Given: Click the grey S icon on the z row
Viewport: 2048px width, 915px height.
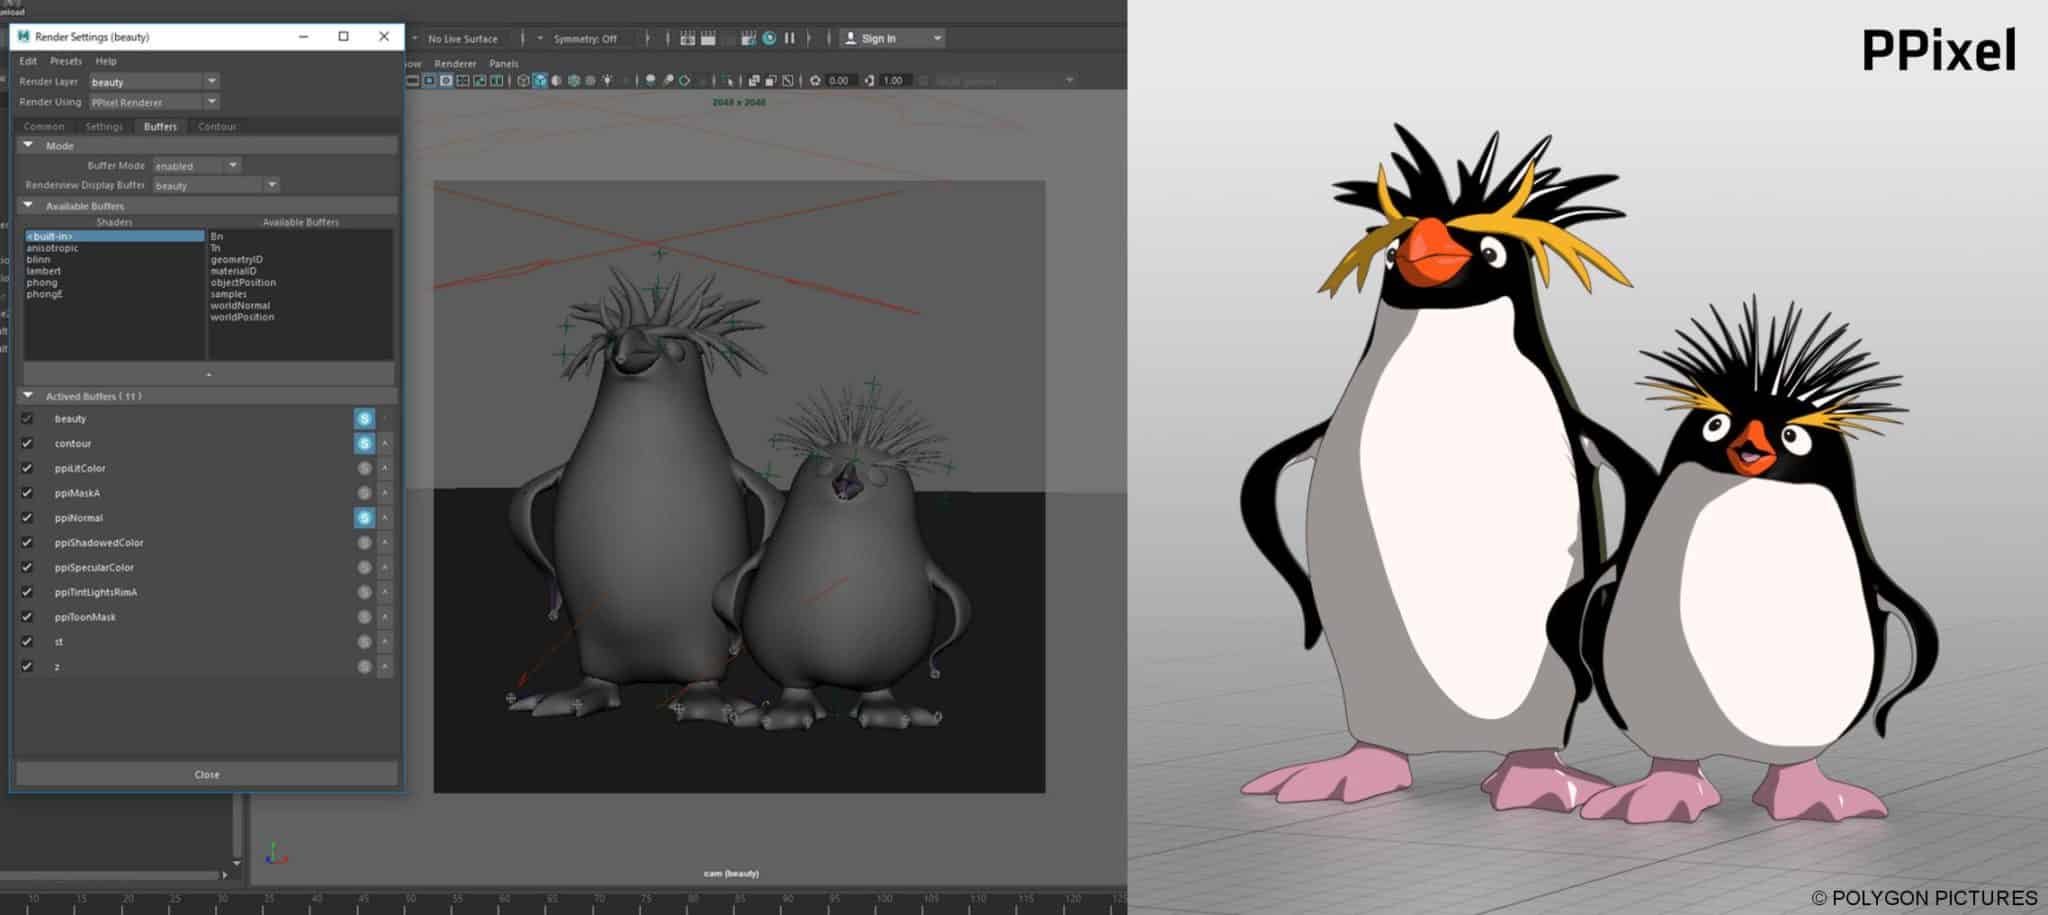Looking at the screenshot, I should pyautogui.click(x=364, y=667).
